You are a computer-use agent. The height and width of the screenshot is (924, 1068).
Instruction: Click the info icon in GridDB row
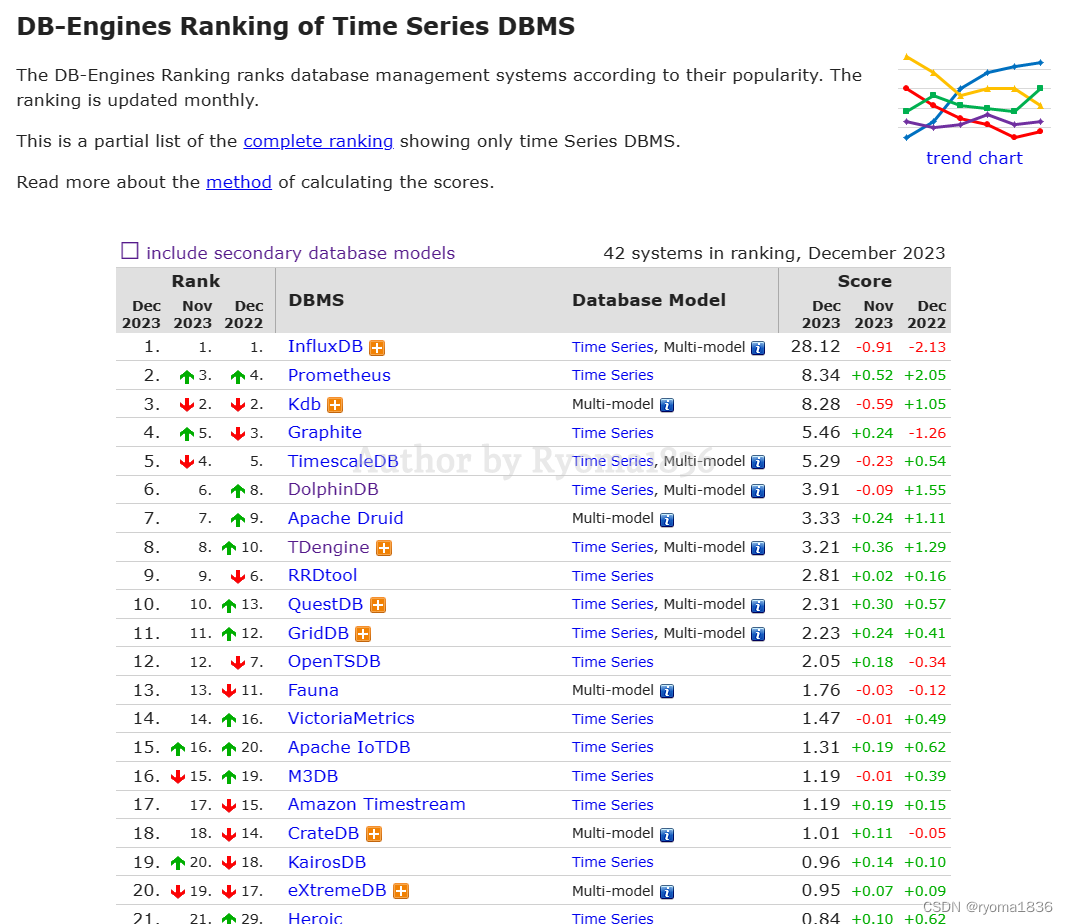tap(758, 634)
